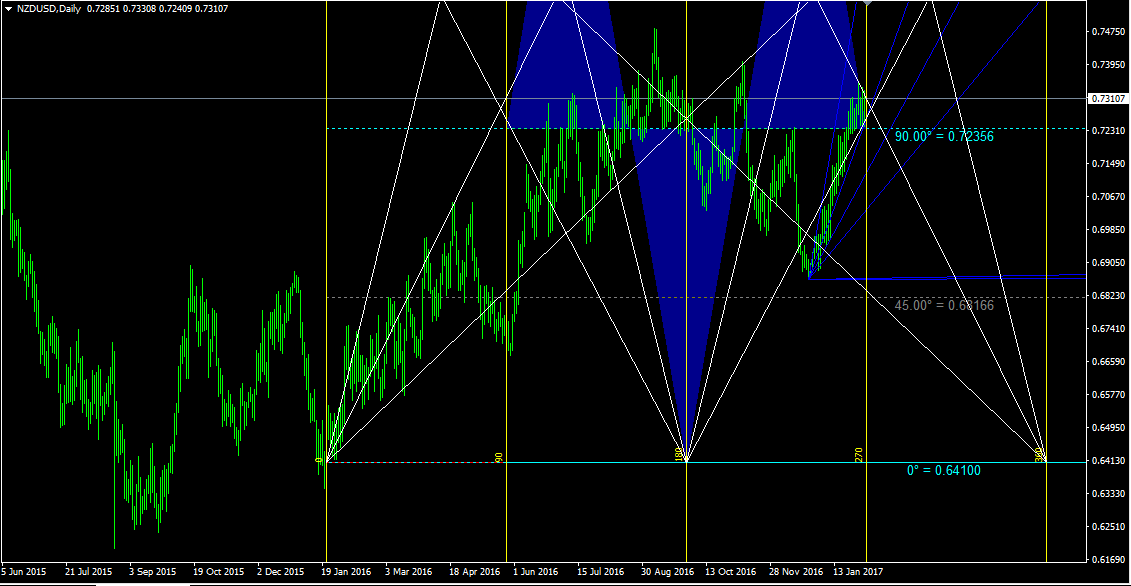
Task: Click the 30 Aug 2016 date label
Action: (668, 572)
